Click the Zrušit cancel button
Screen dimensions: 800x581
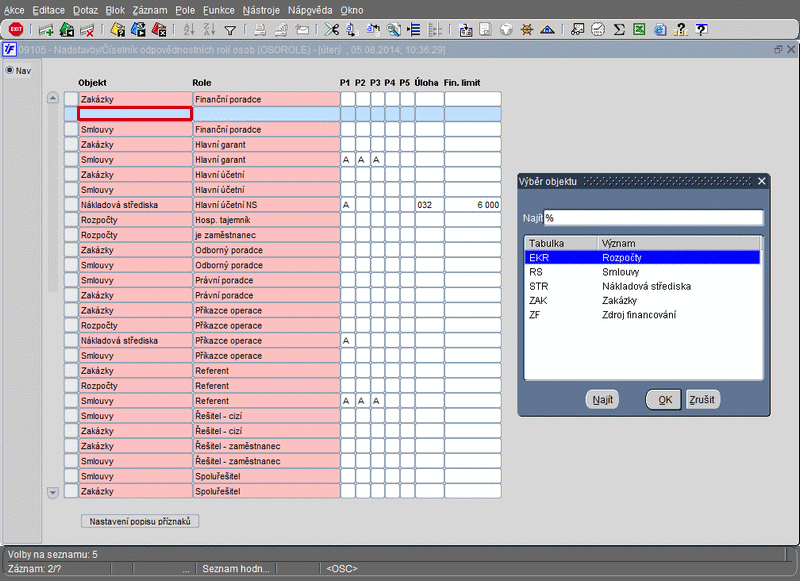(703, 400)
